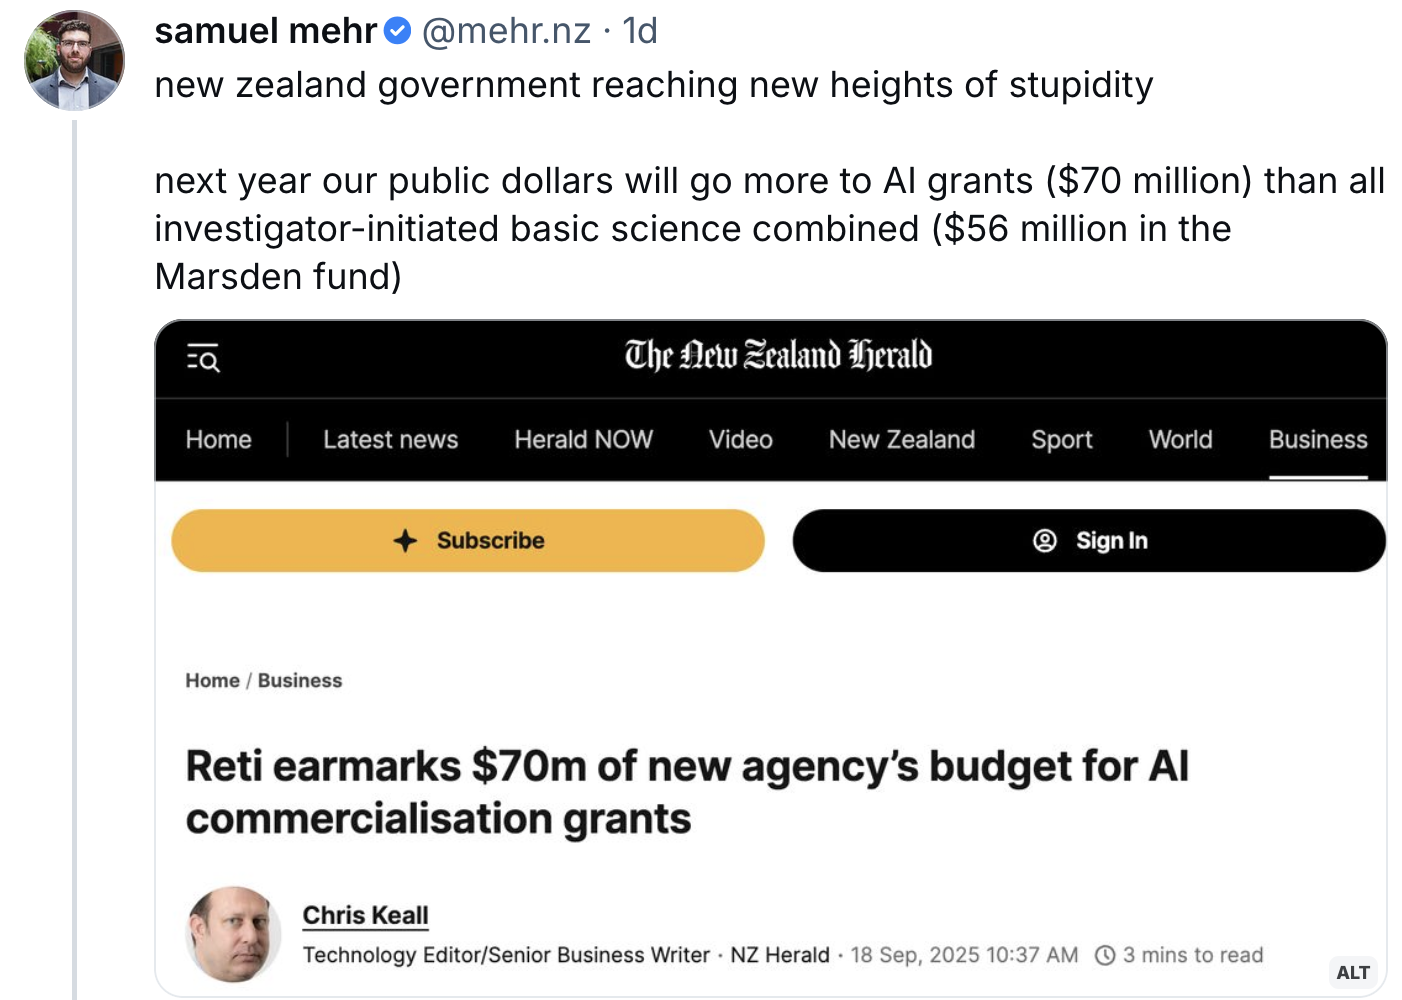1402x1000 pixels.
Task: Click the blue verified badge
Action: [398, 31]
